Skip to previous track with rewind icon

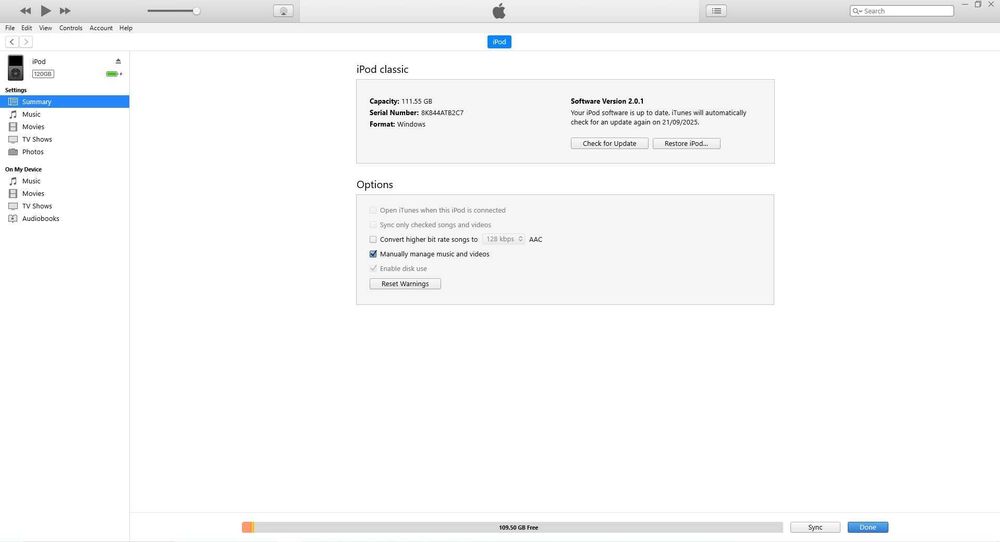click(26, 11)
